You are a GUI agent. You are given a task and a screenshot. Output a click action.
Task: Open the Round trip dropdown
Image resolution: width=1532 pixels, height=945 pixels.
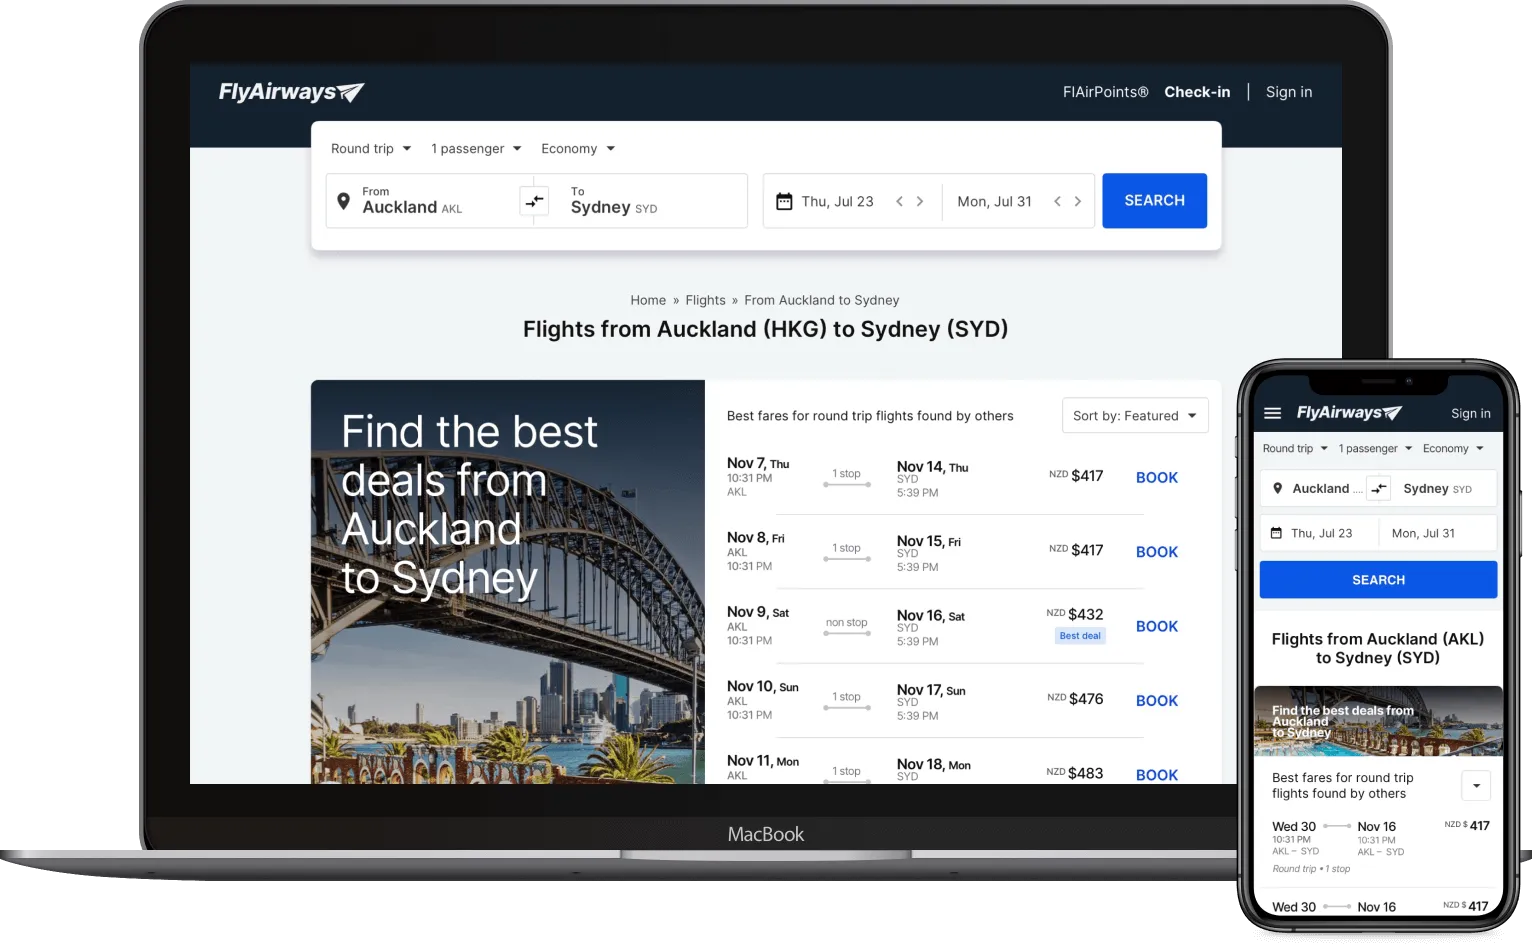click(x=369, y=148)
